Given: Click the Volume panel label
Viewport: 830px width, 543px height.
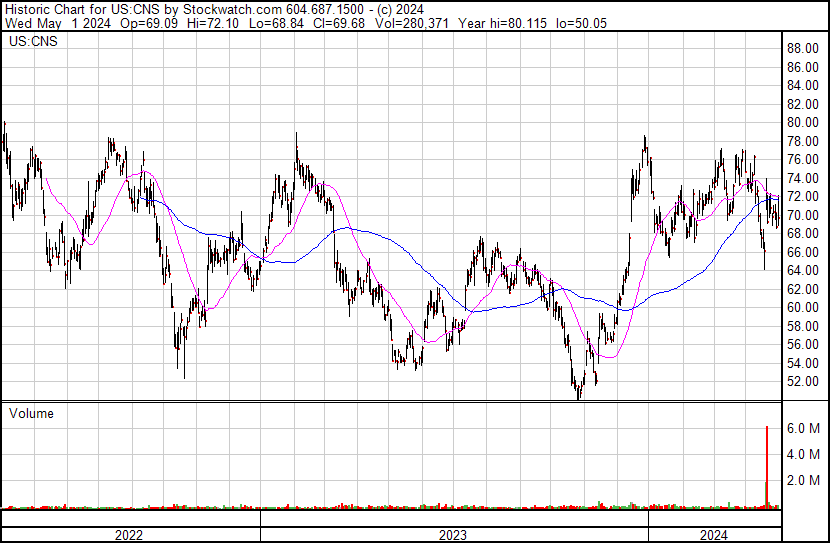Looking at the screenshot, I should (31, 413).
